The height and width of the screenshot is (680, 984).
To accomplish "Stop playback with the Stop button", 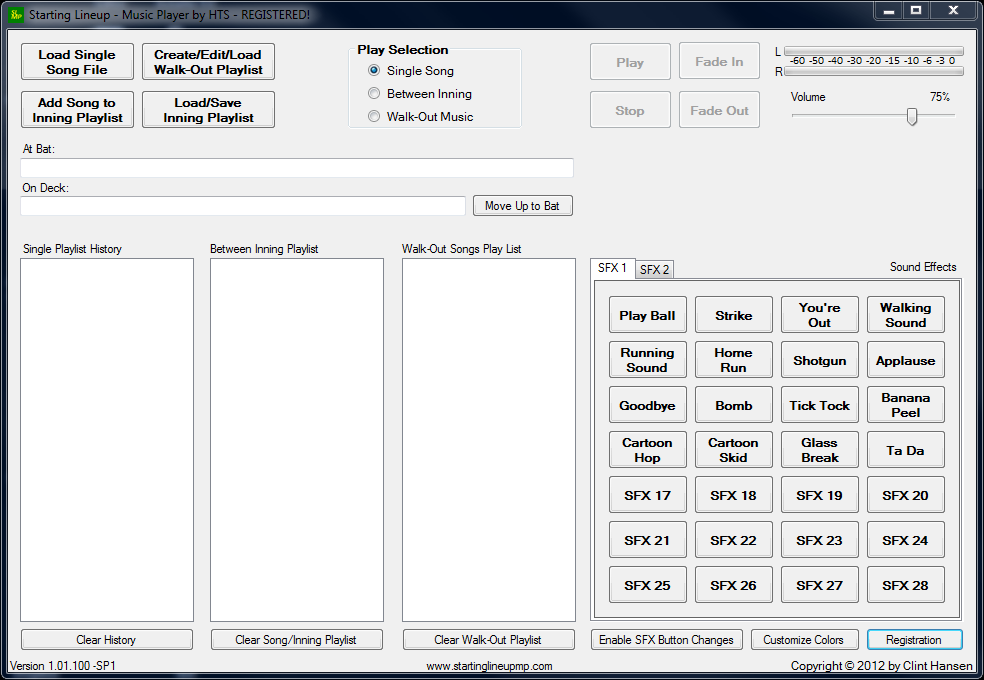I will [x=630, y=110].
